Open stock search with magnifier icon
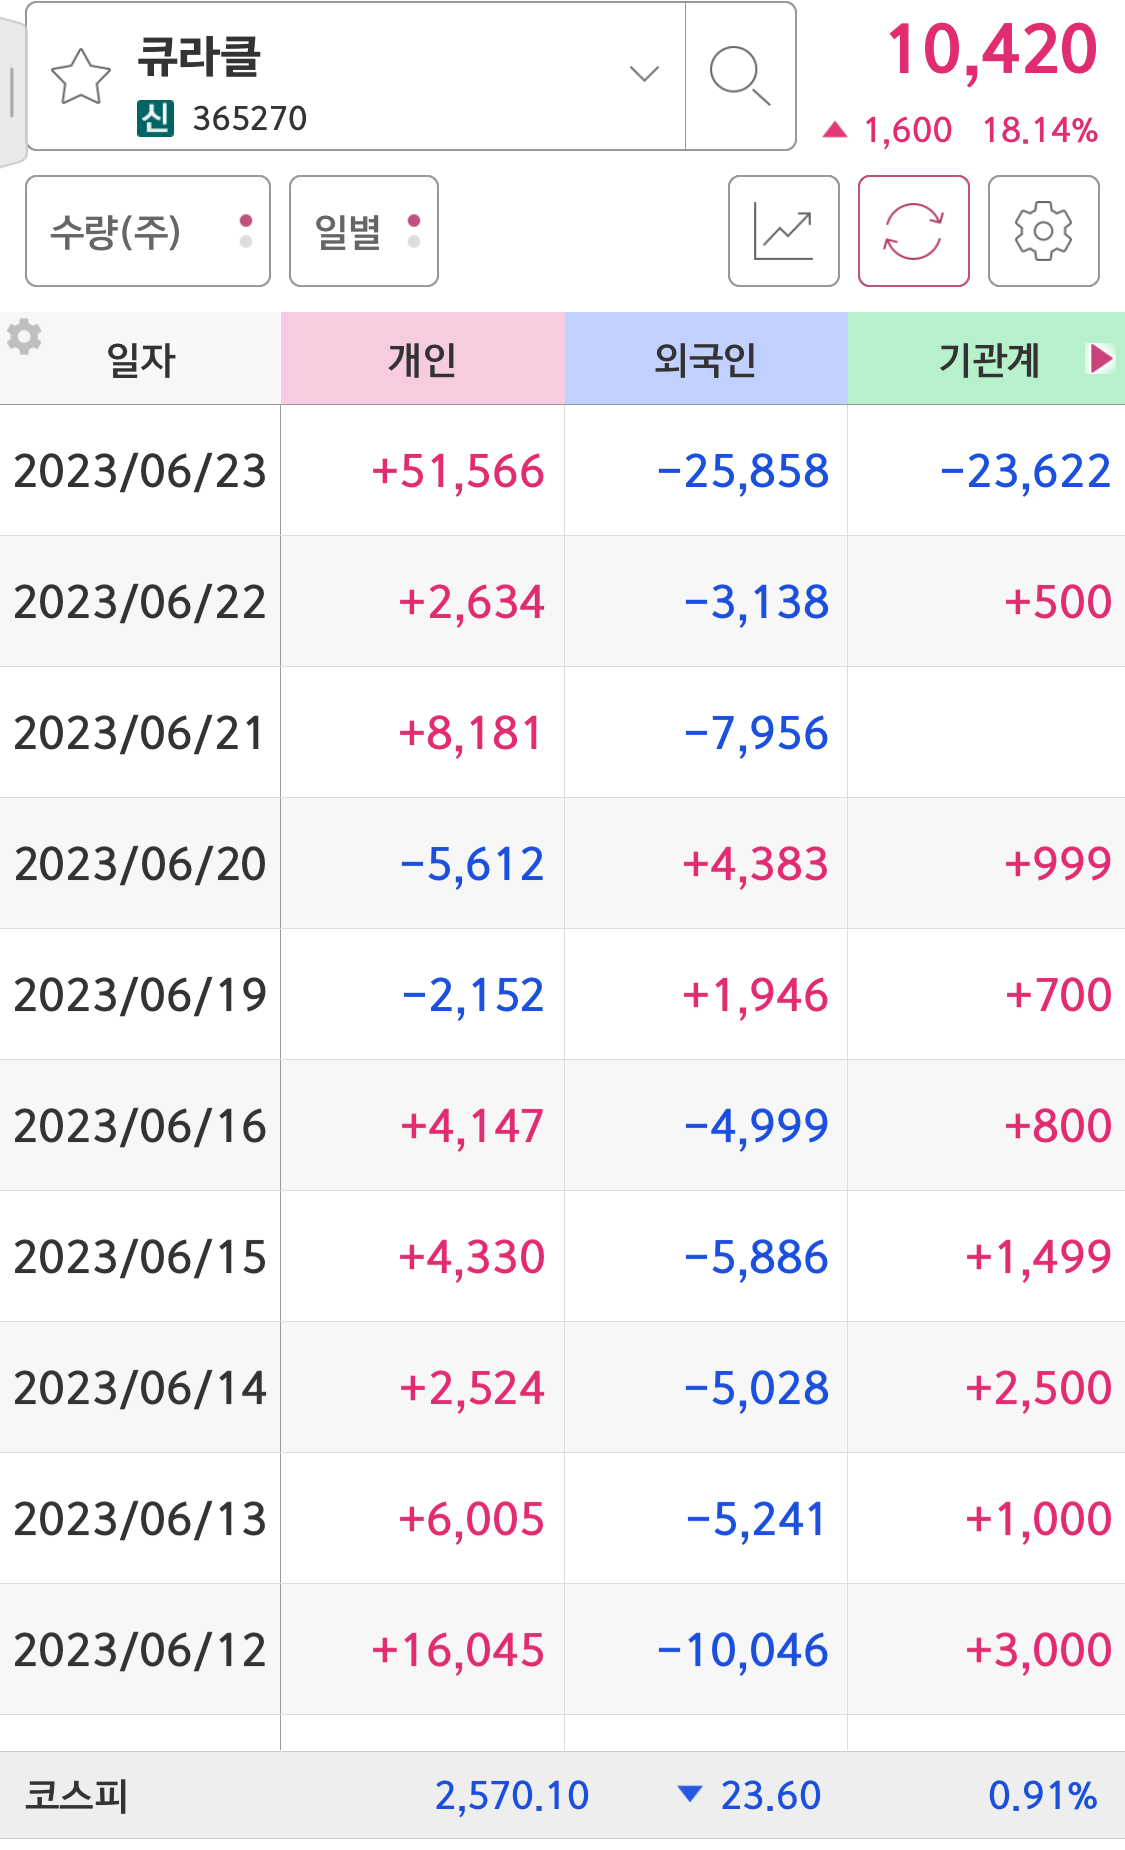 click(x=740, y=76)
